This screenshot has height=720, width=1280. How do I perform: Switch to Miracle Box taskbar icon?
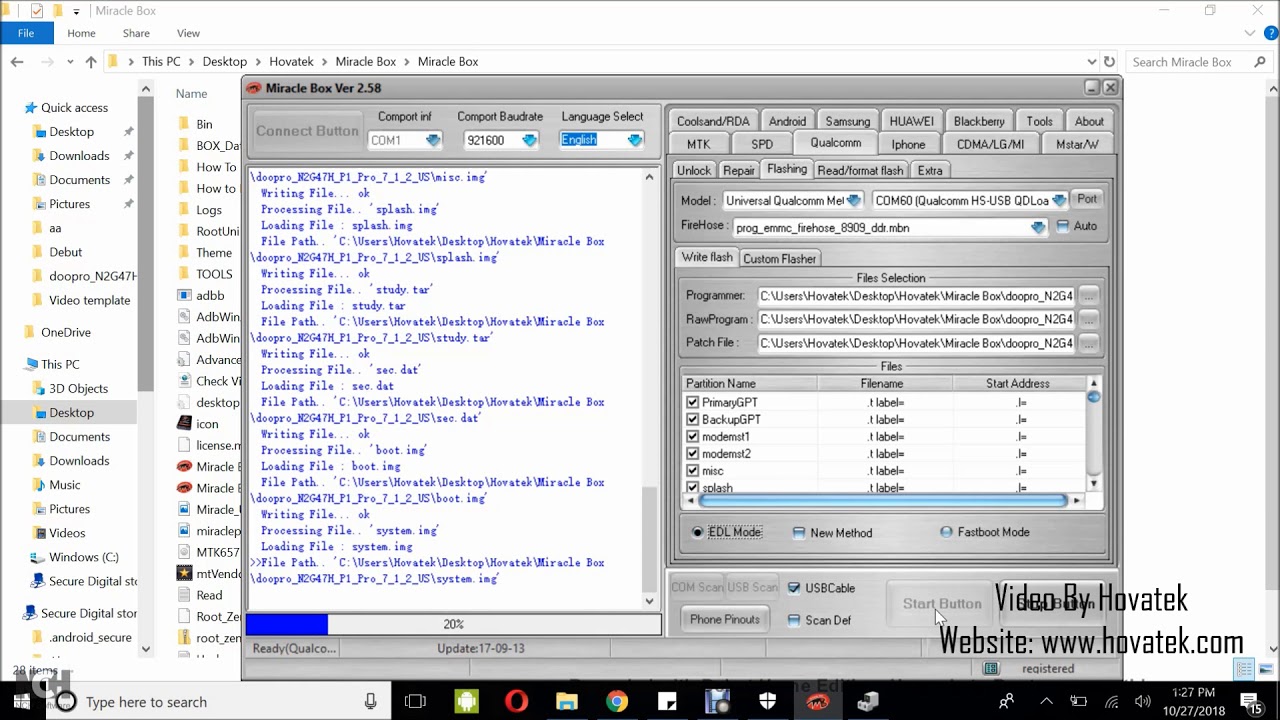(817, 702)
